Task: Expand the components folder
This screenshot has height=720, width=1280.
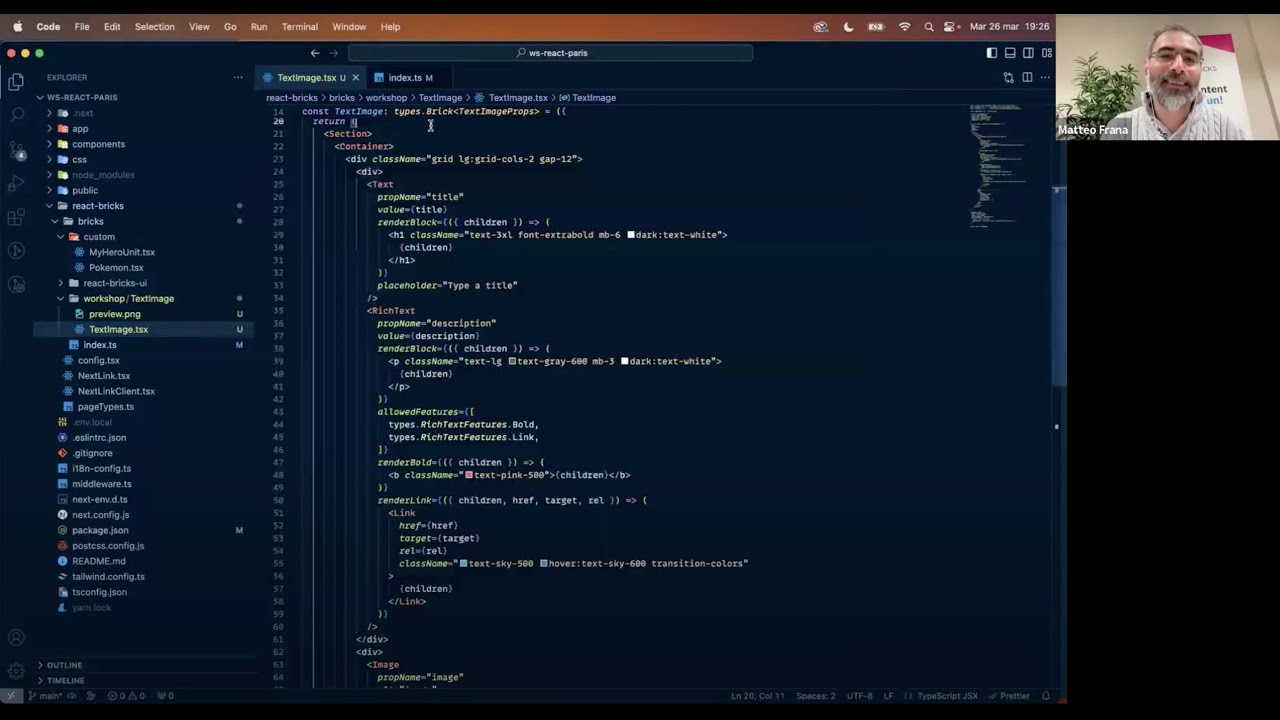Action: (x=98, y=144)
